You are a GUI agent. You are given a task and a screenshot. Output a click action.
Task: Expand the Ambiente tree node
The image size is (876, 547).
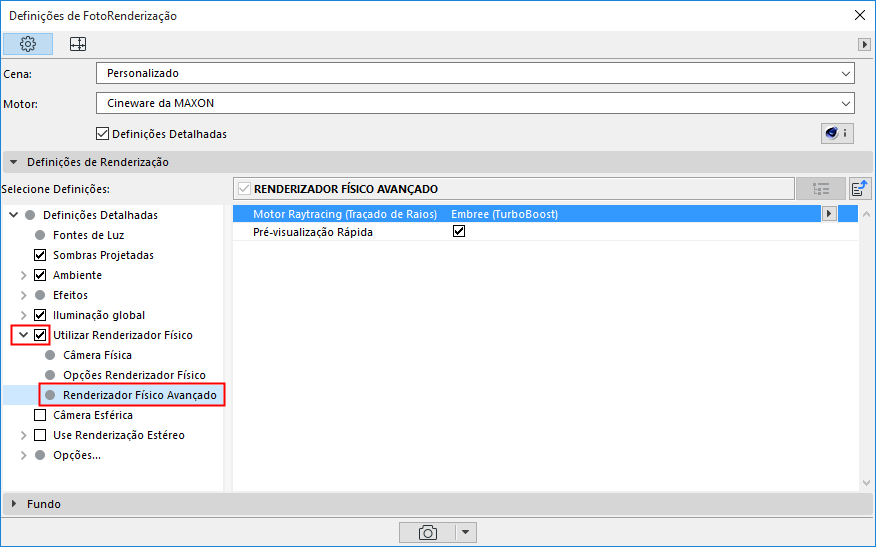pos(23,275)
